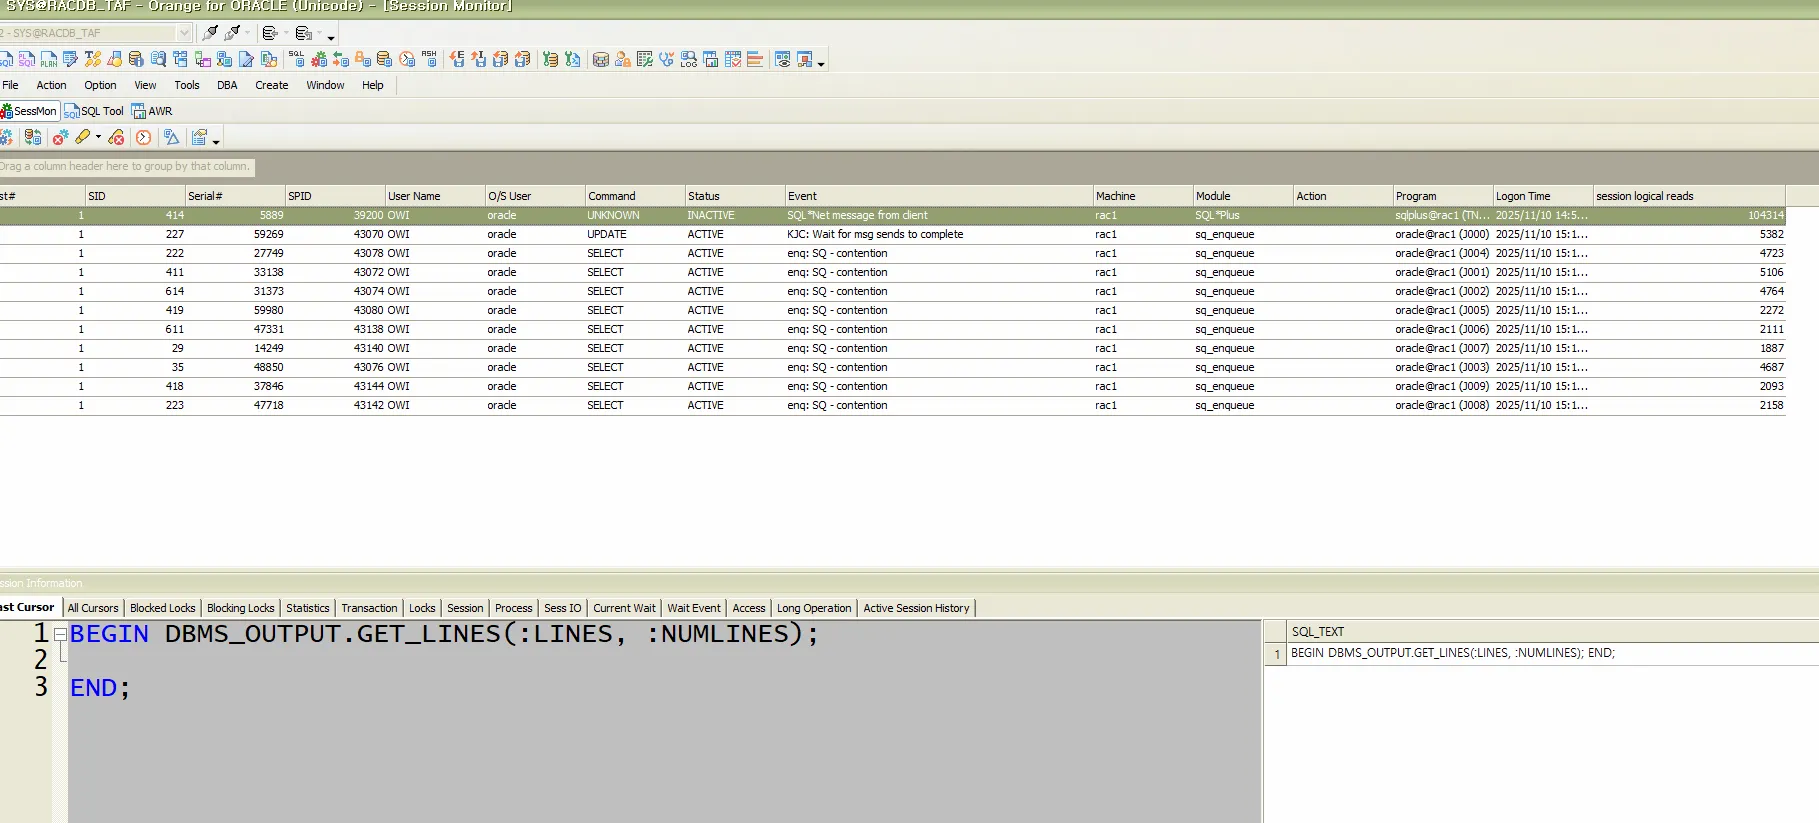
Task: Open the Active Session History tab
Action: (916, 608)
